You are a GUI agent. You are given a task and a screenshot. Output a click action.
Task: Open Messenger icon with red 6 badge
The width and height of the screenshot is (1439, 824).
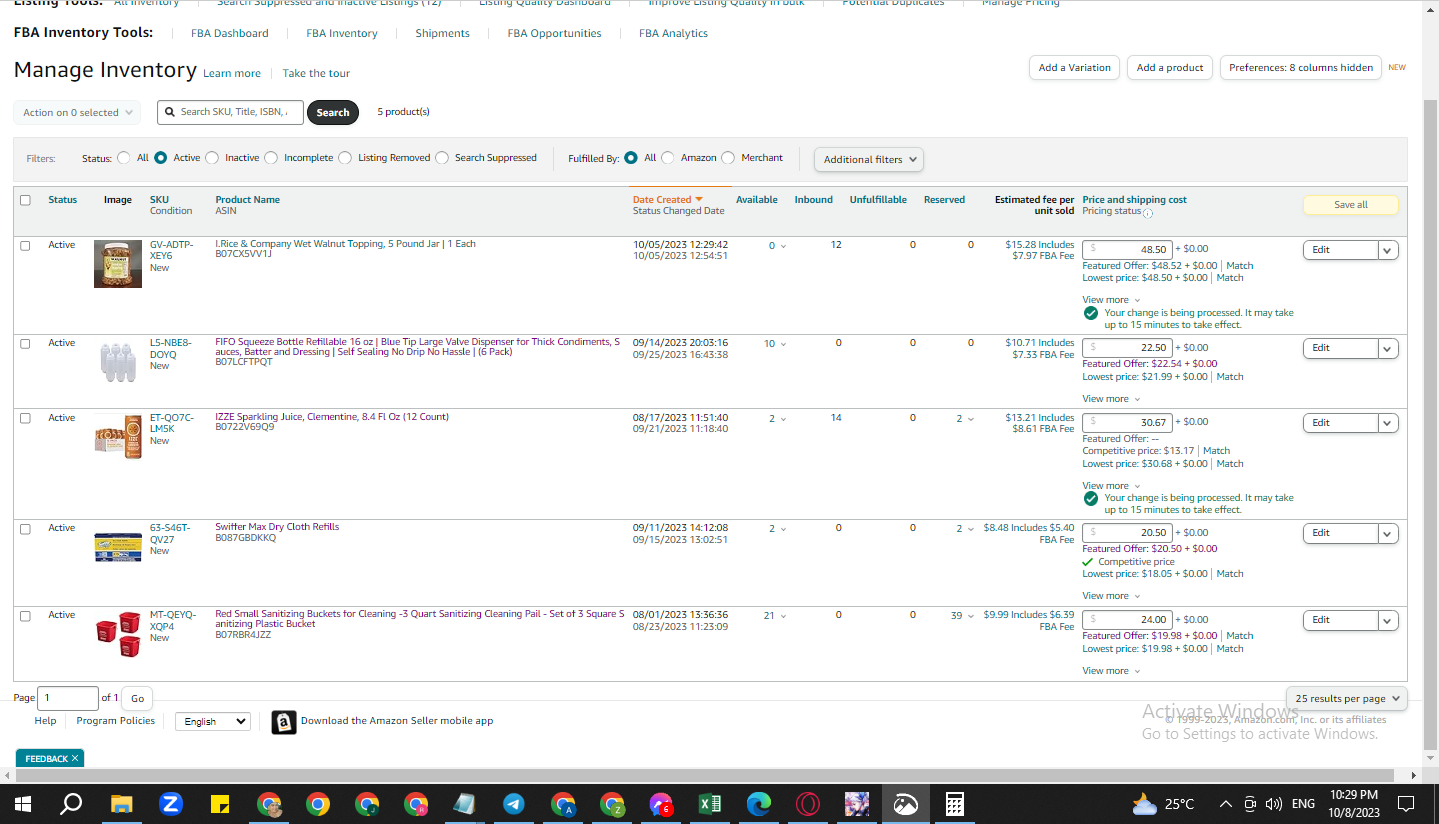(x=661, y=804)
